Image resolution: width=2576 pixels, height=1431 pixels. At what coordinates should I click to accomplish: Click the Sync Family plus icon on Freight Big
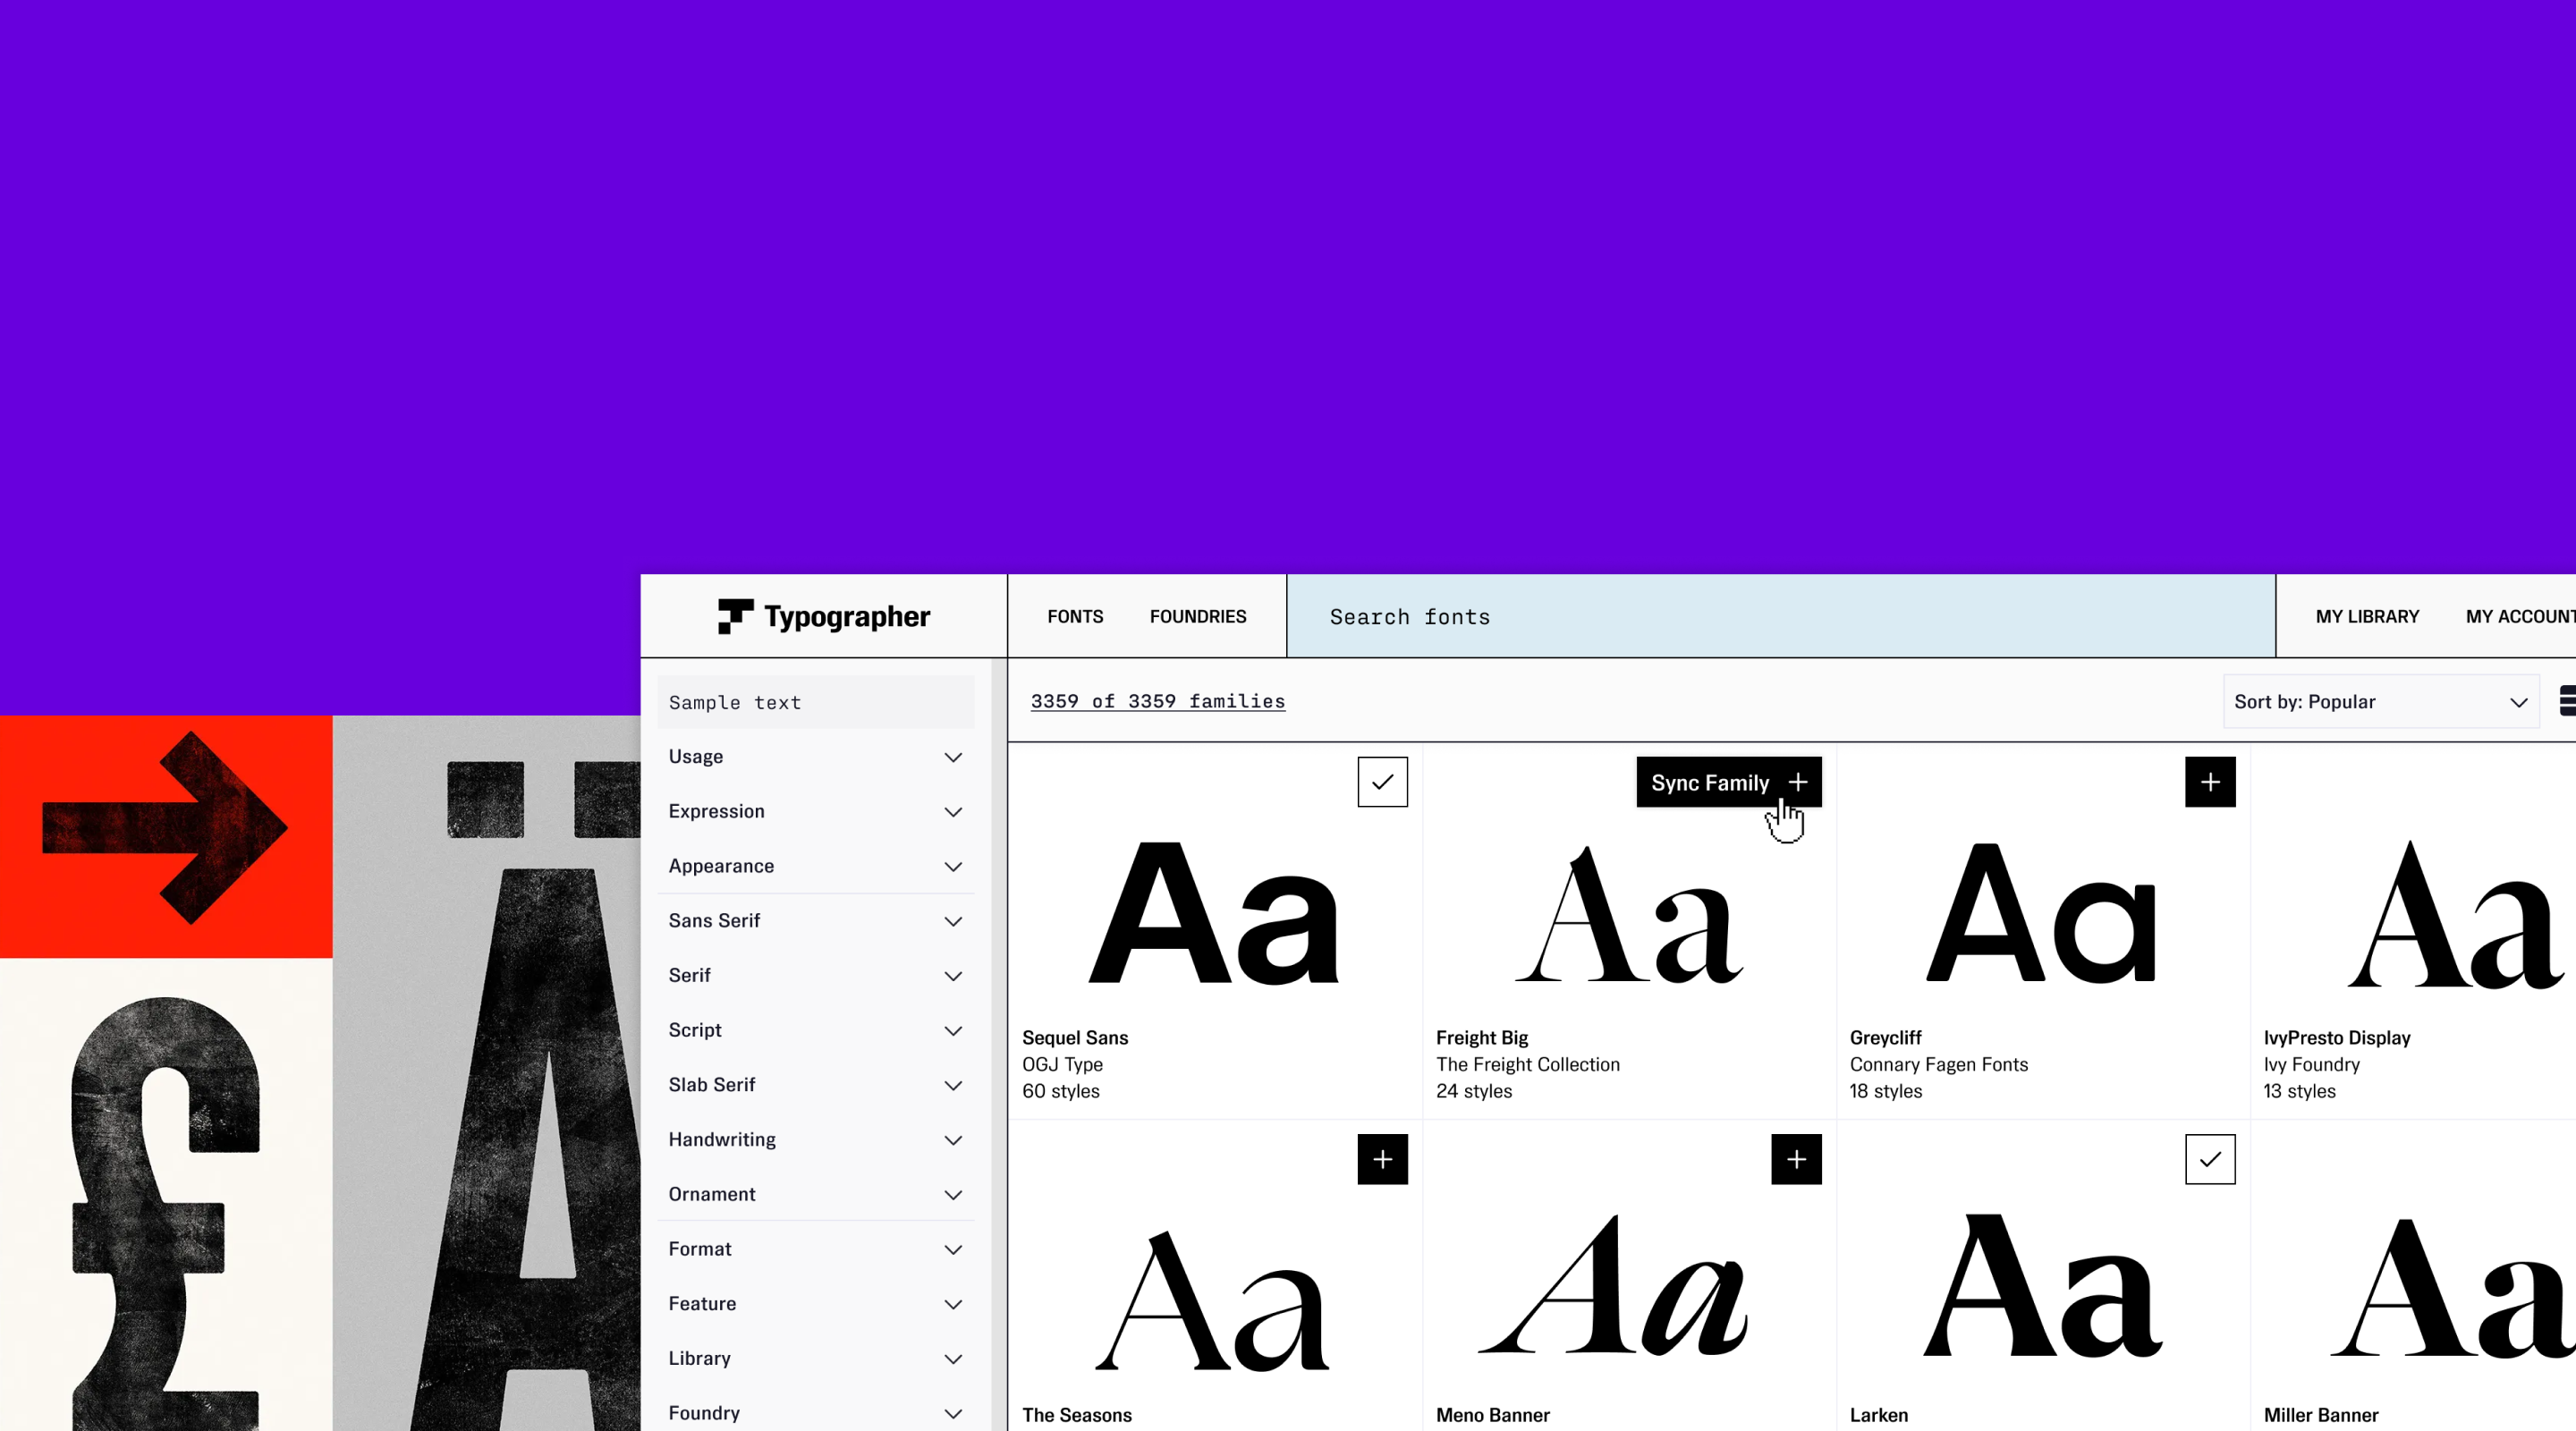click(x=1799, y=782)
